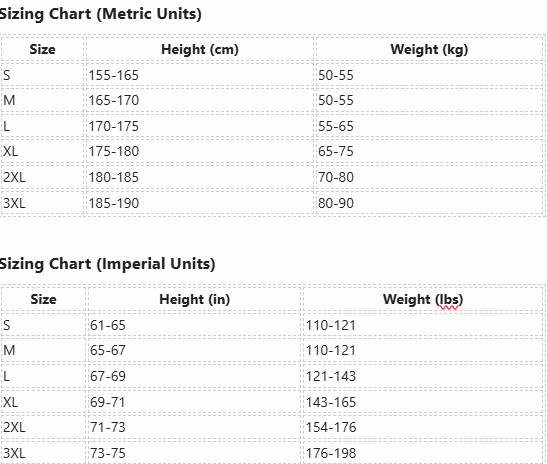This screenshot has height=464, width=547.
Task: Click the 73-75 inches height cell
Action: pyautogui.click(x=194, y=453)
